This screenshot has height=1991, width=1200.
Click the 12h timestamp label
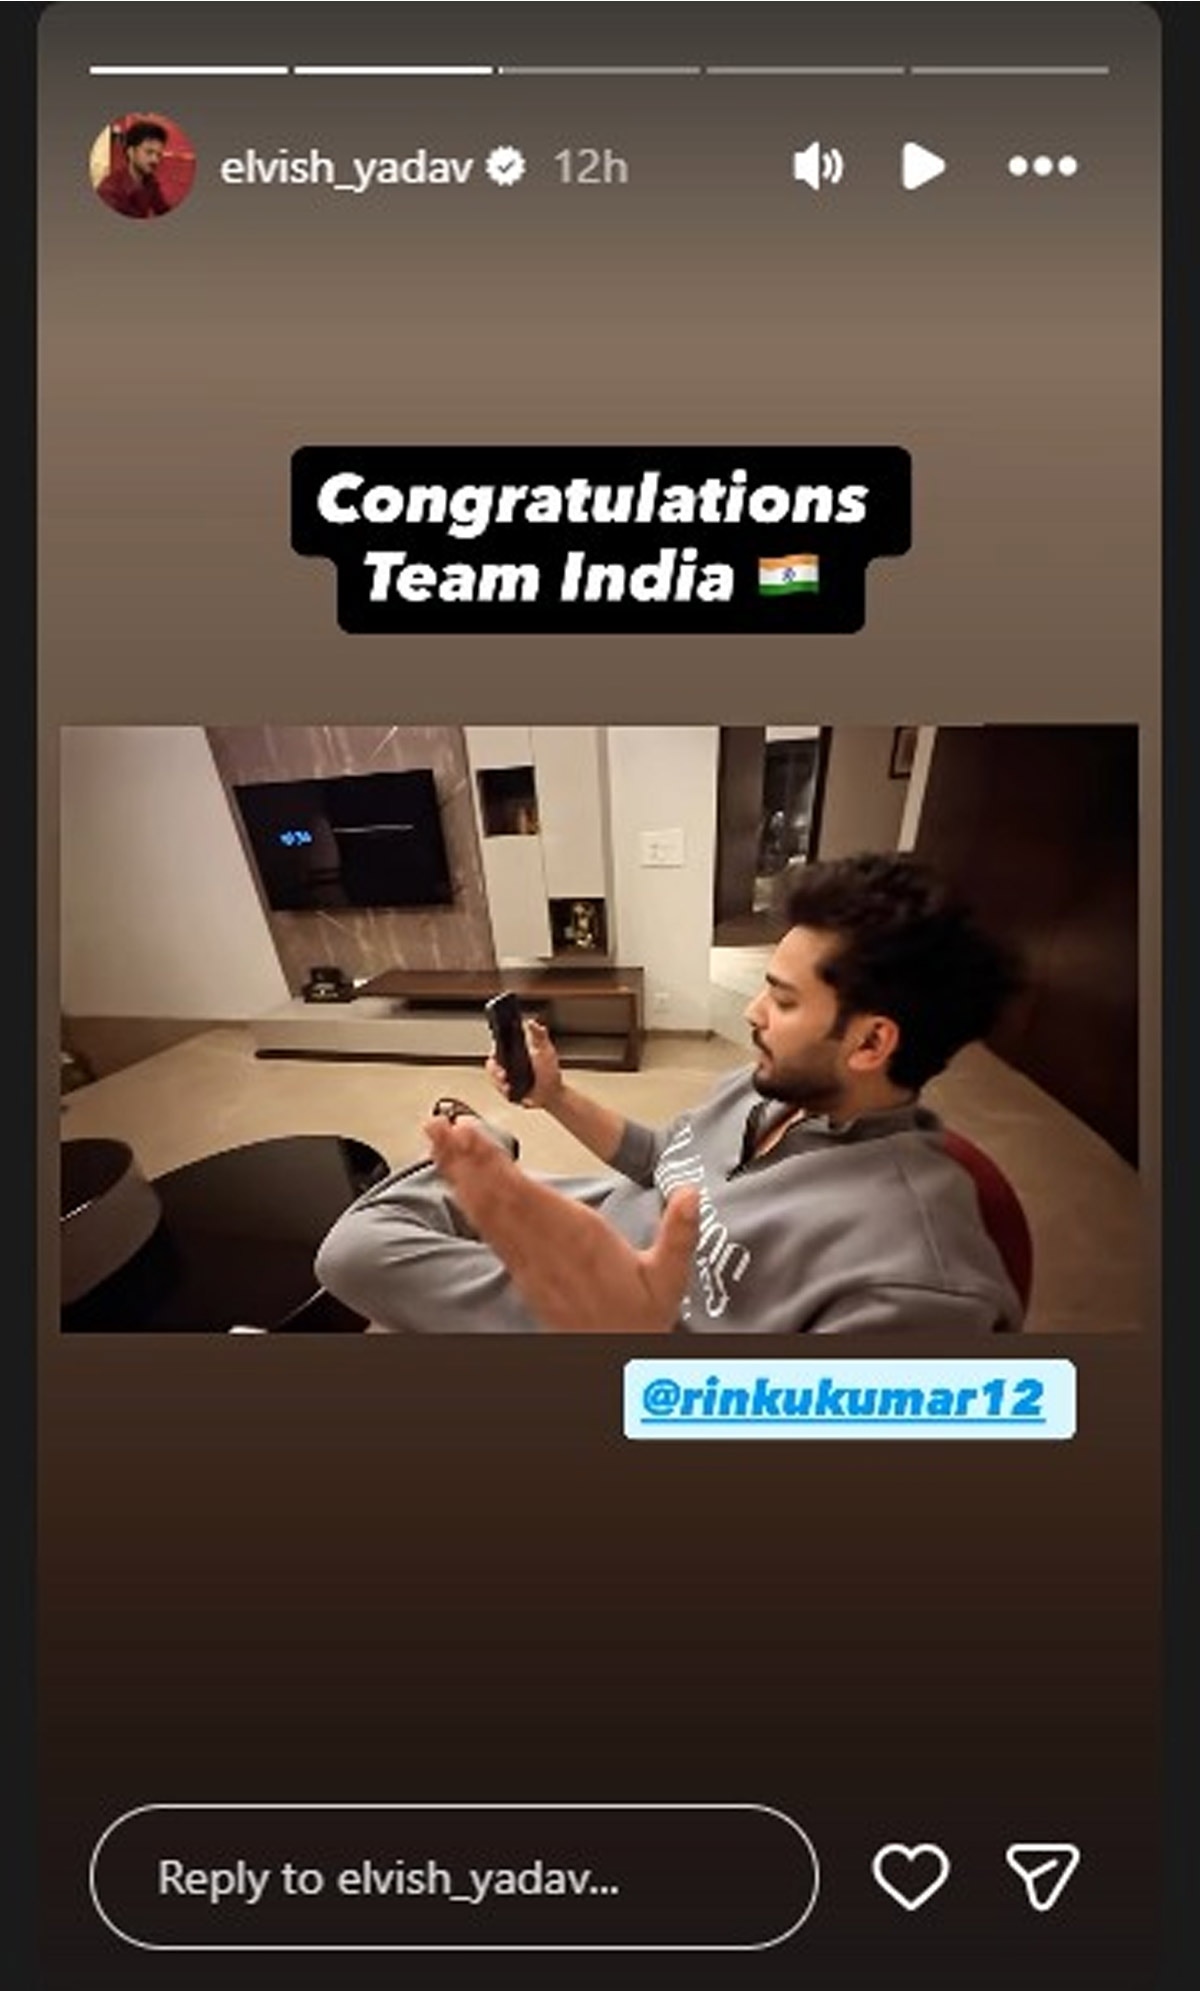pos(591,168)
